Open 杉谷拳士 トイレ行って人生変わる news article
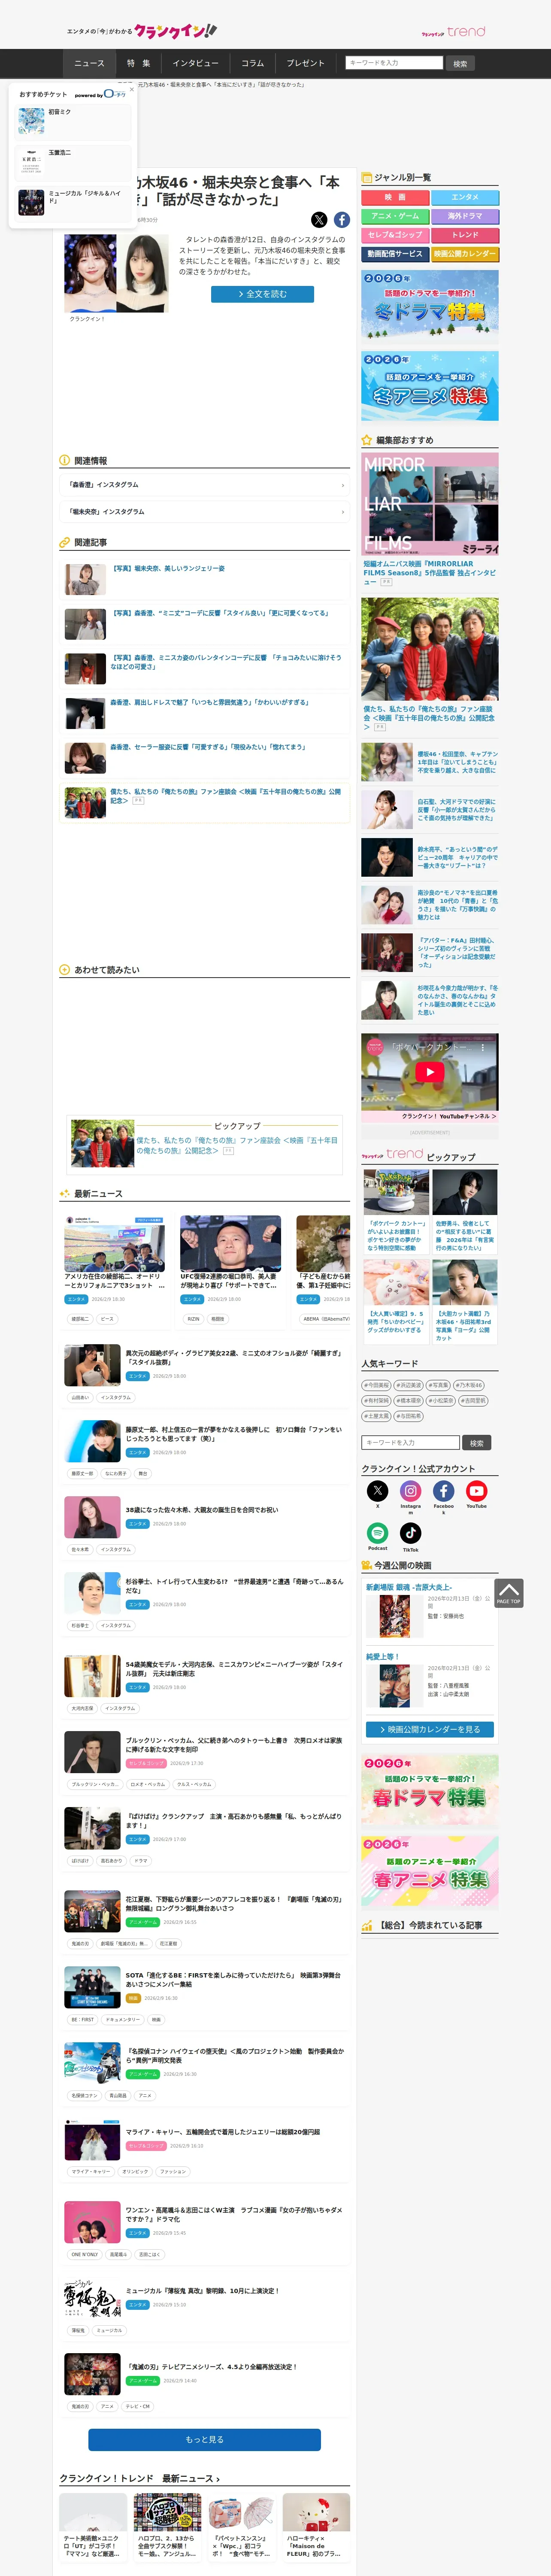The width and height of the screenshot is (551, 2576). click(234, 1585)
